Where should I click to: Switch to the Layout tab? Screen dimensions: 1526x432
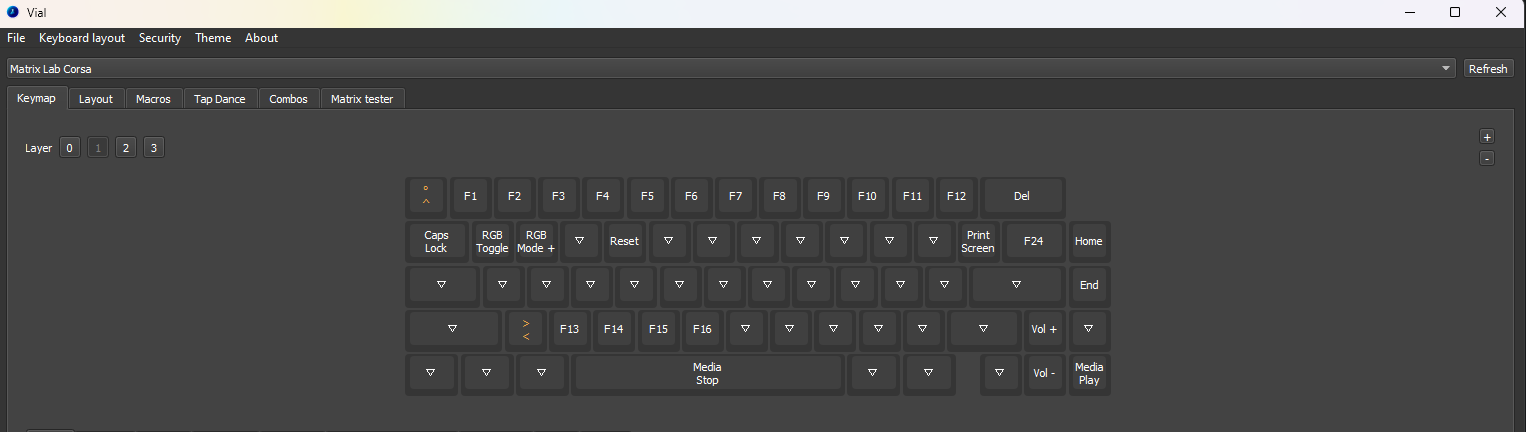click(96, 99)
